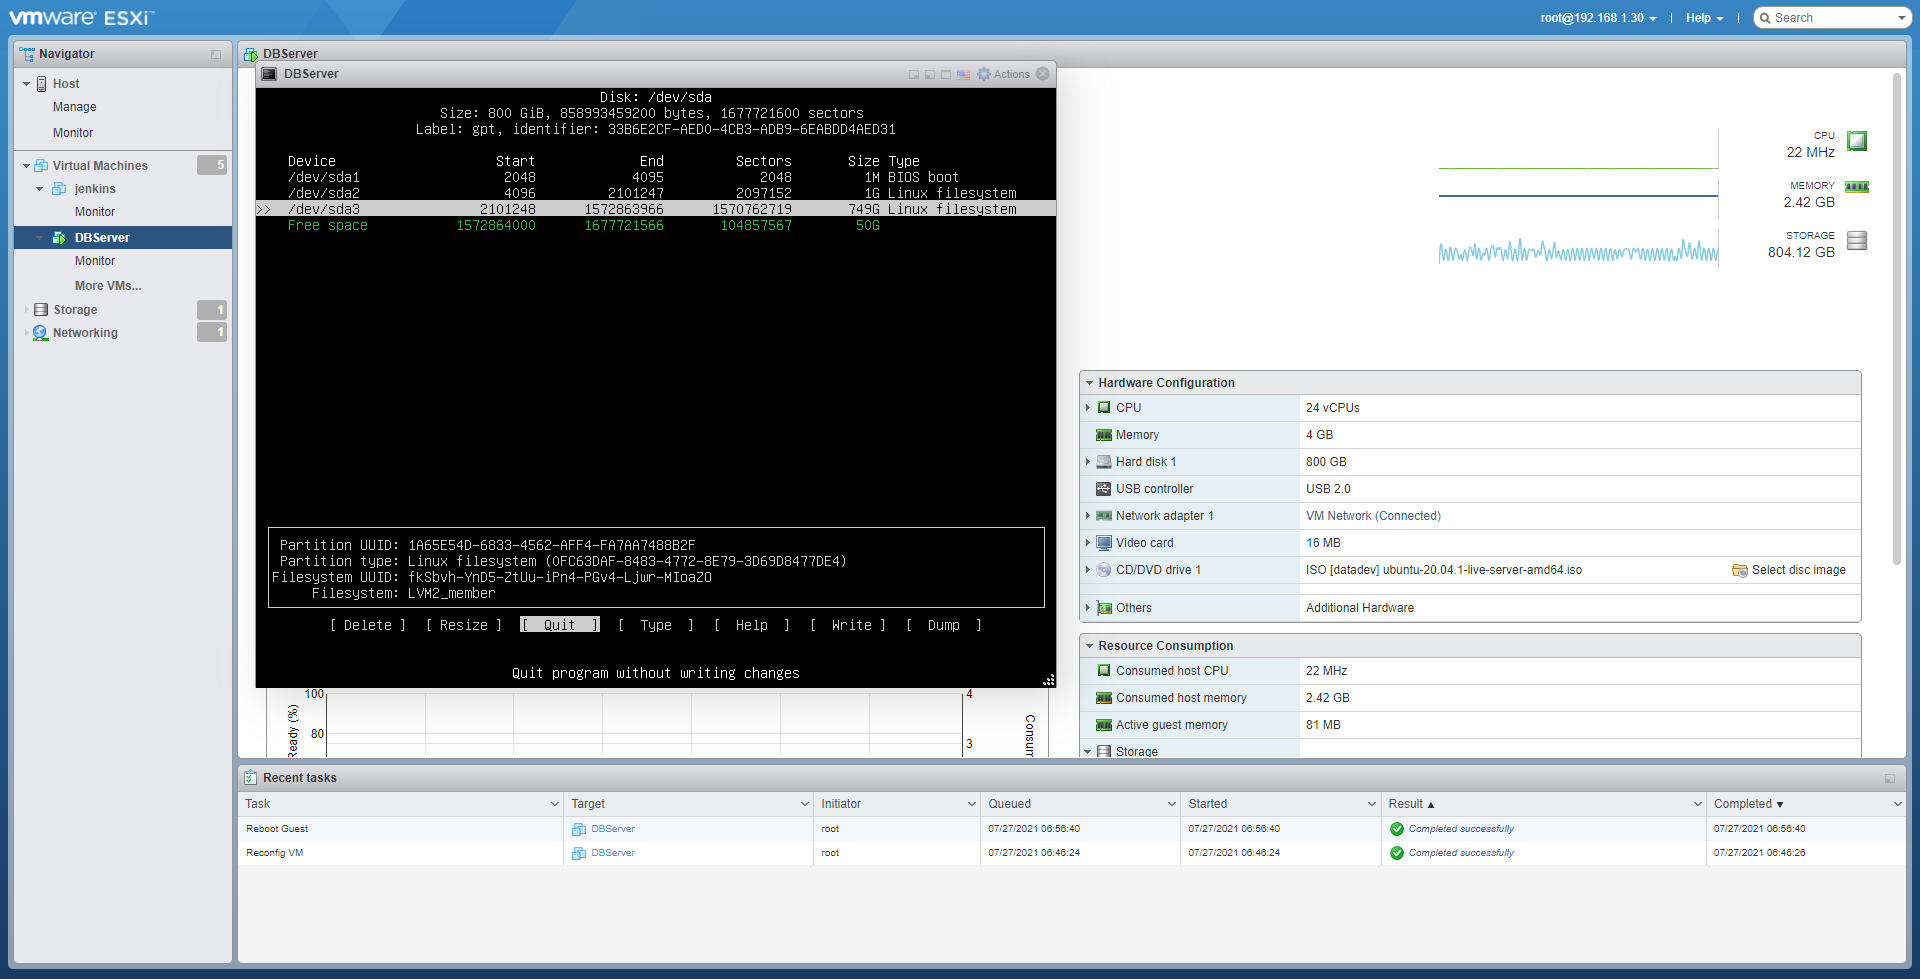The height and width of the screenshot is (979, 1920).
Task: Select Manage under Host in Navigator
Action: point(75,107)
